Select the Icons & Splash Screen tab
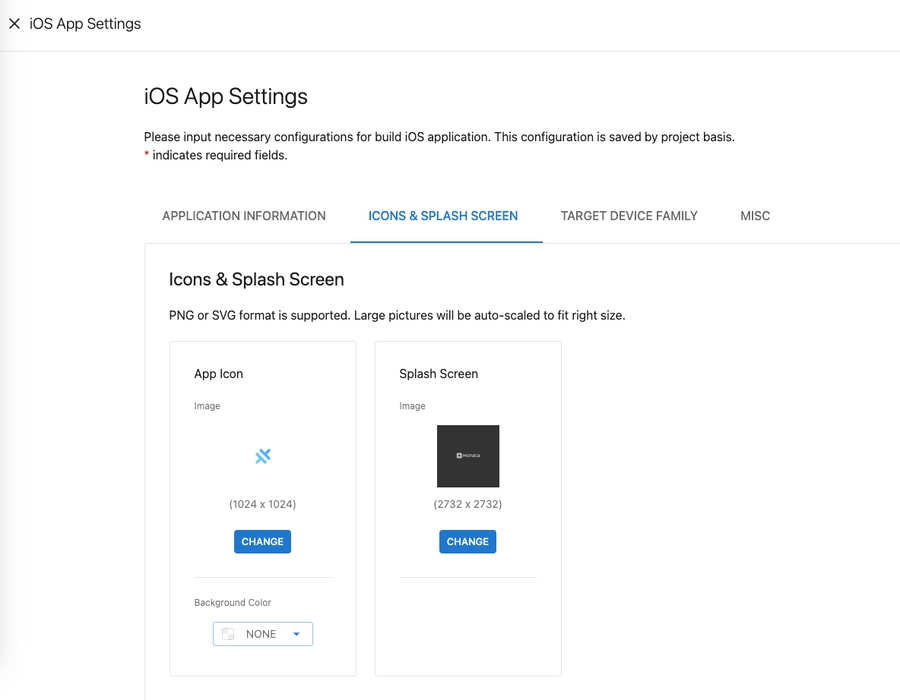Screen dimensions: 900x700 pyautogui.click(x=443, y=216)
